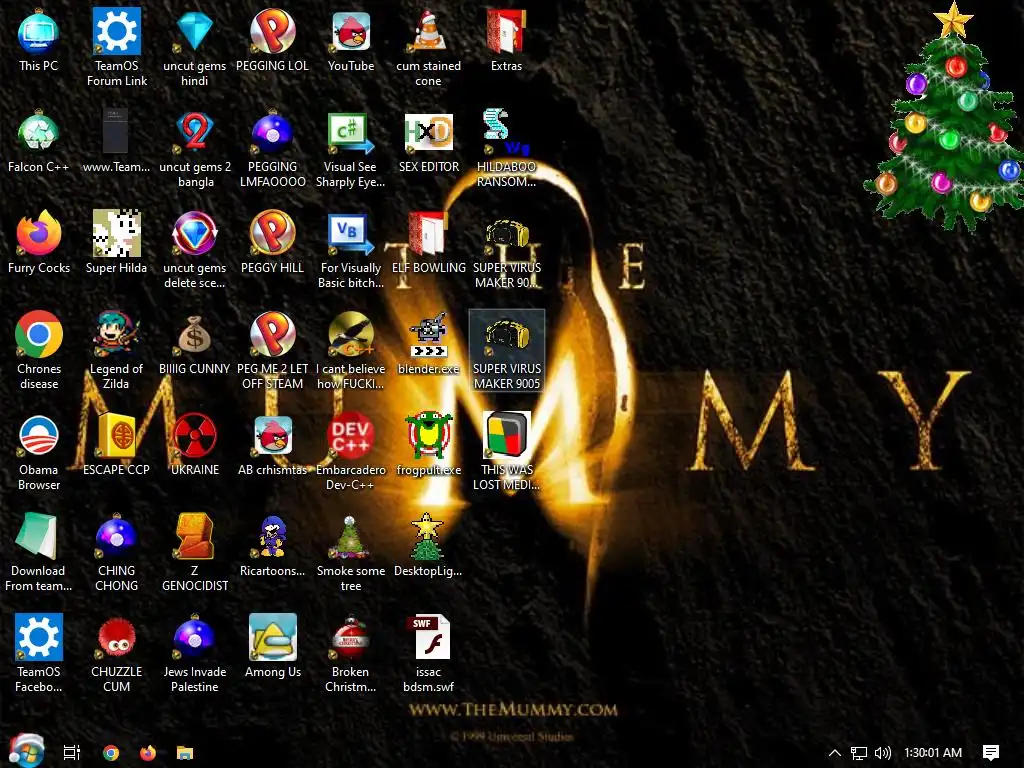Open File Explorer from the taskbar
Image resolution: width=1024 pixels, height=768 pixels.
pos(185,753)
